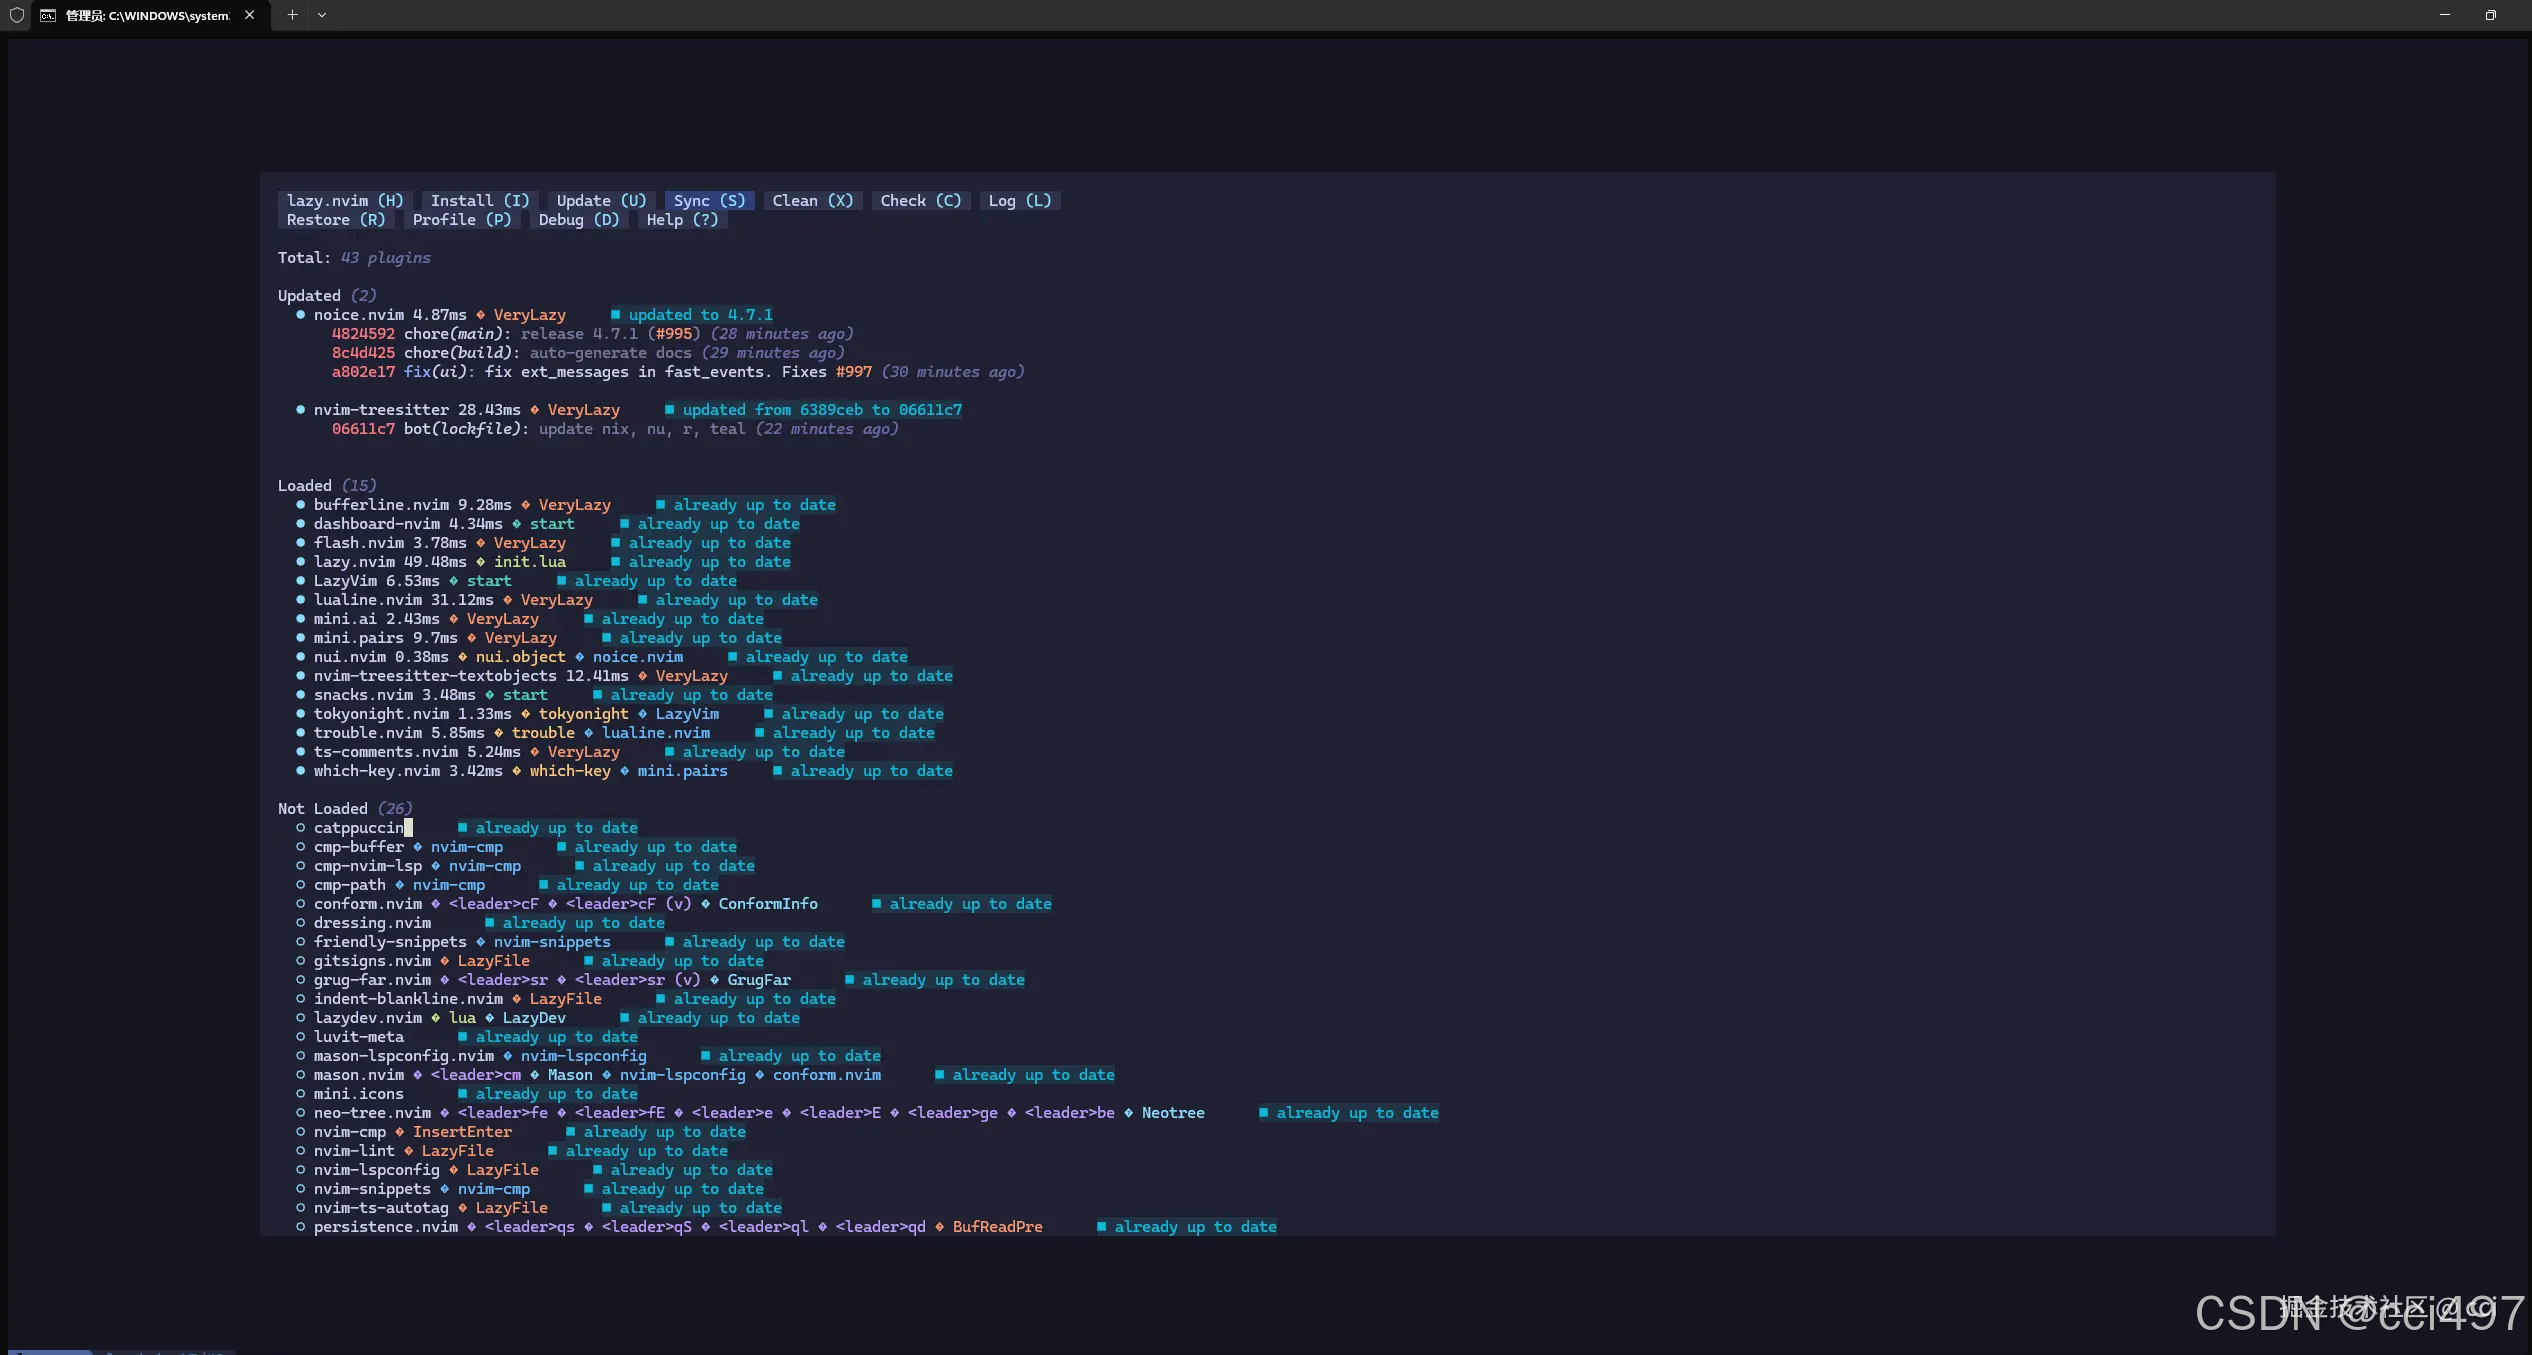
Task: Click the terminal tab icon
Action: click(x=48, y=15)
